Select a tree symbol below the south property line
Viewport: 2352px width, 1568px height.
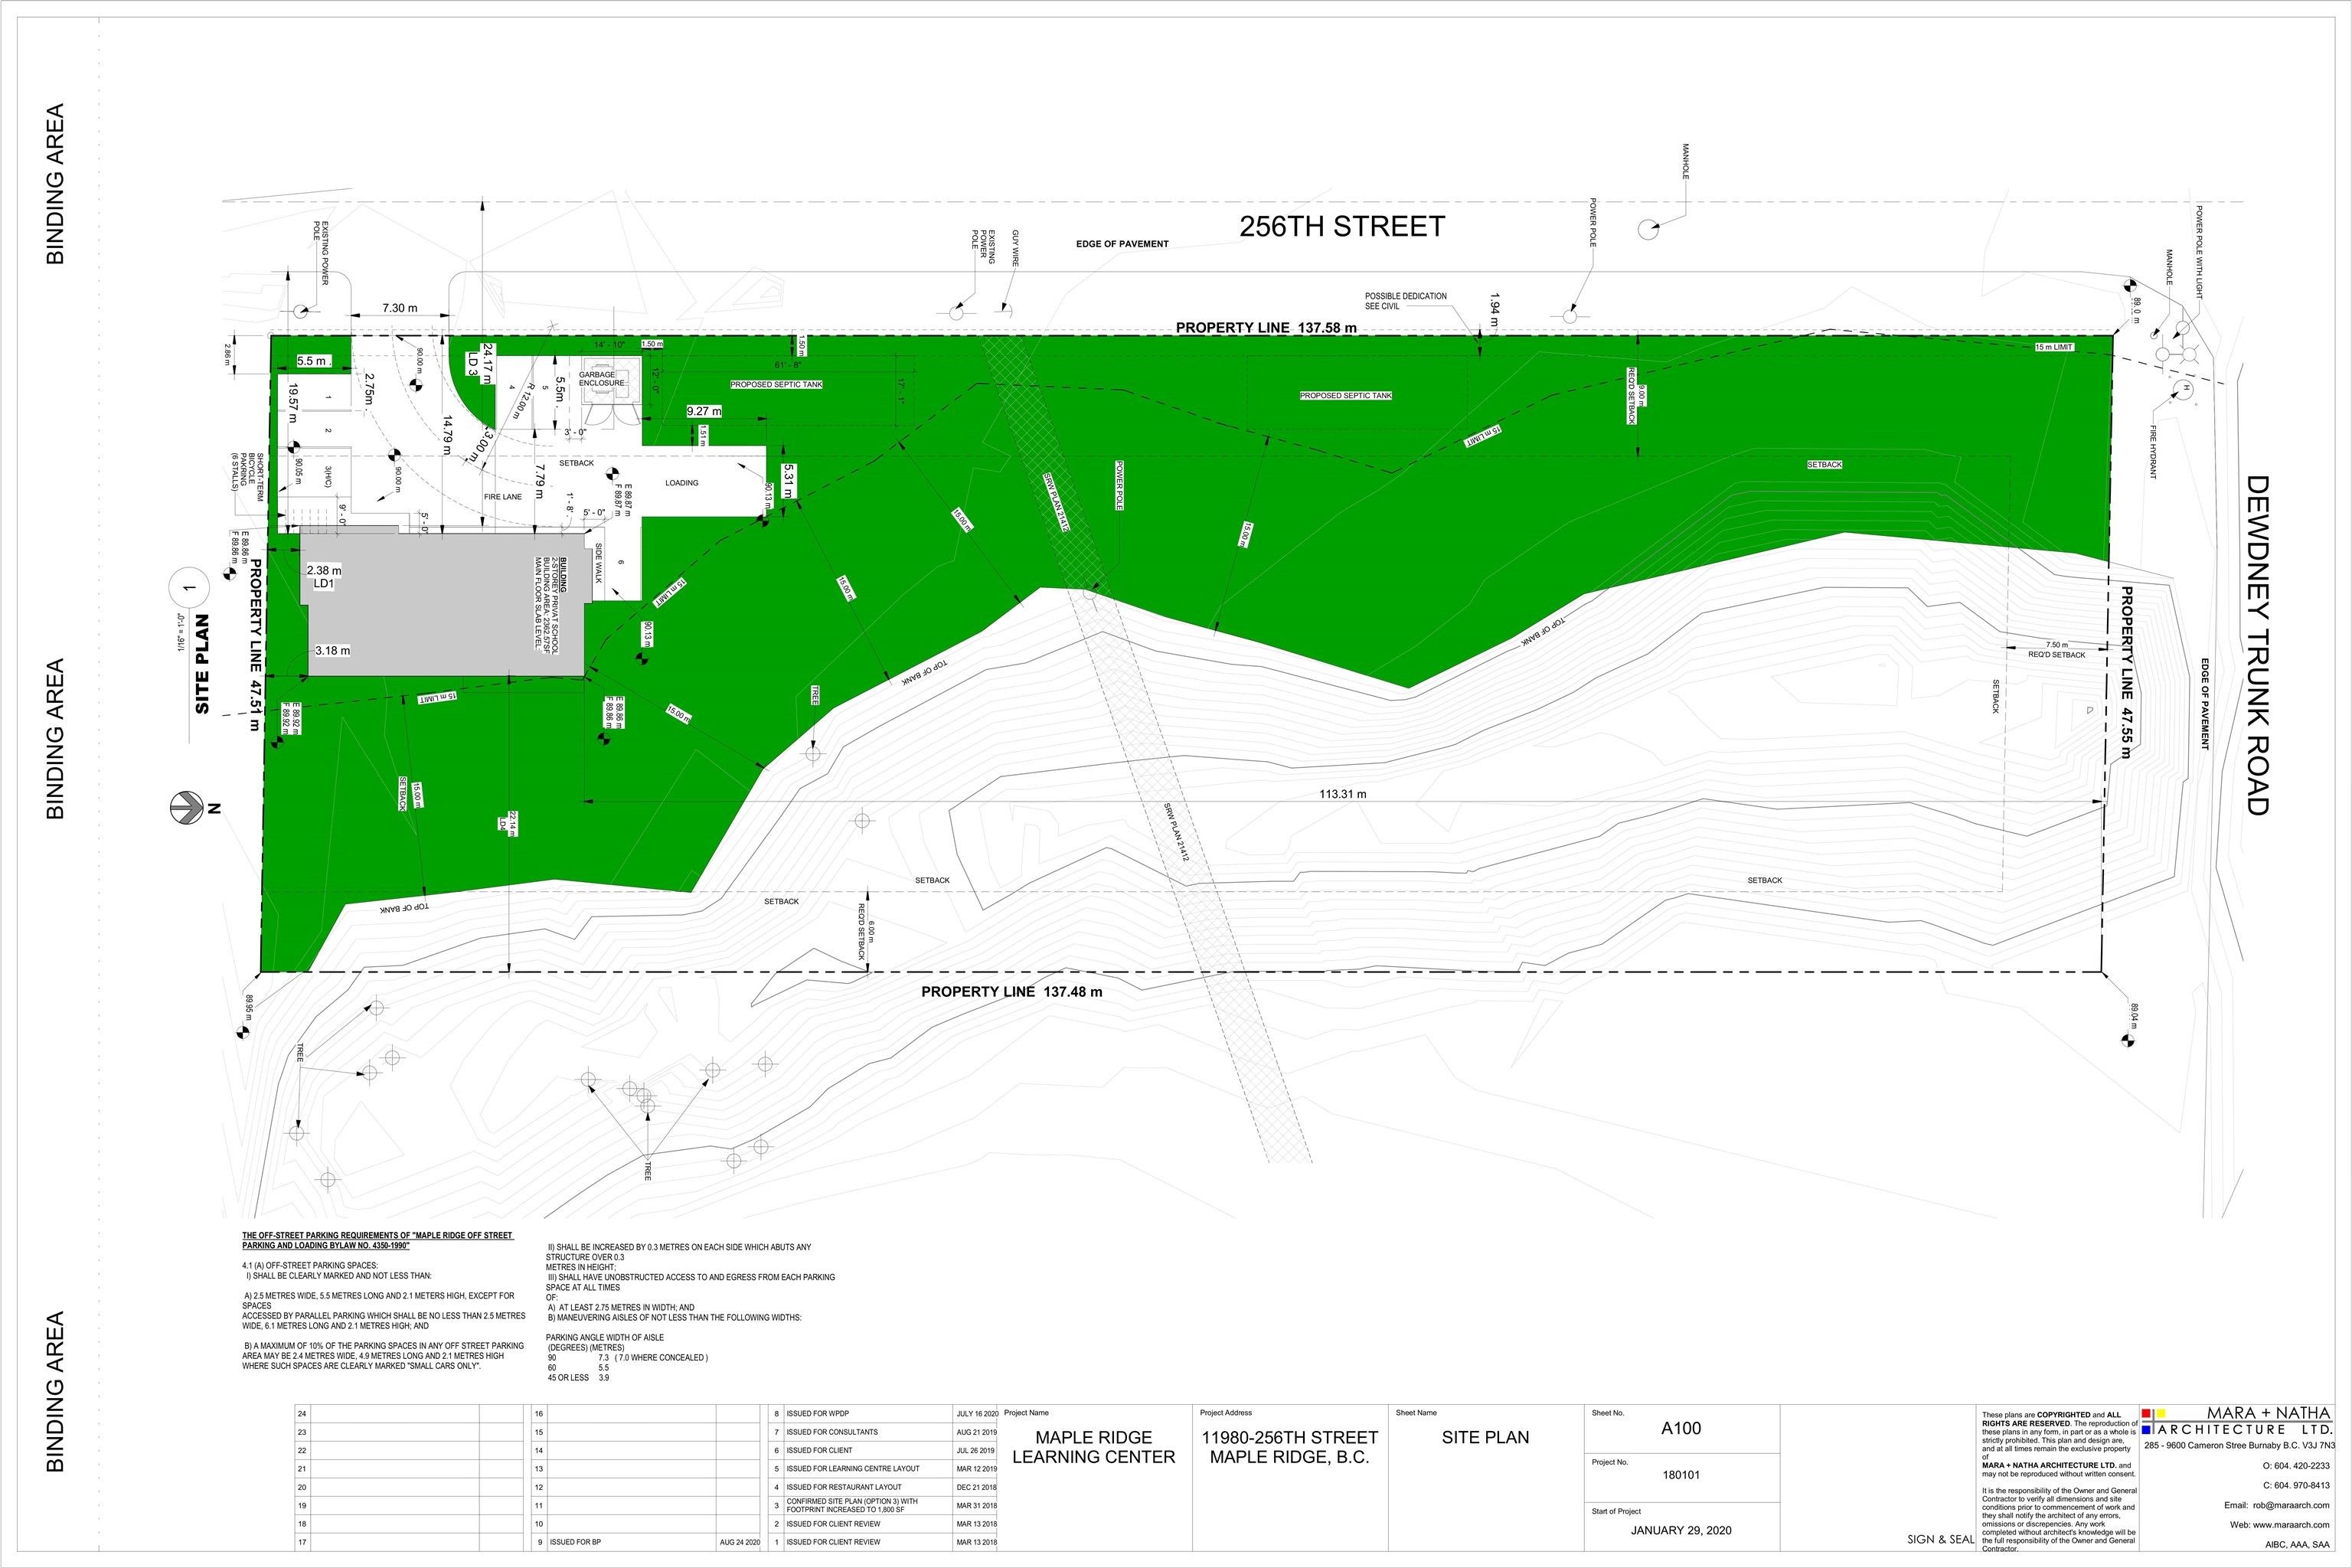tap(296, 1134)
